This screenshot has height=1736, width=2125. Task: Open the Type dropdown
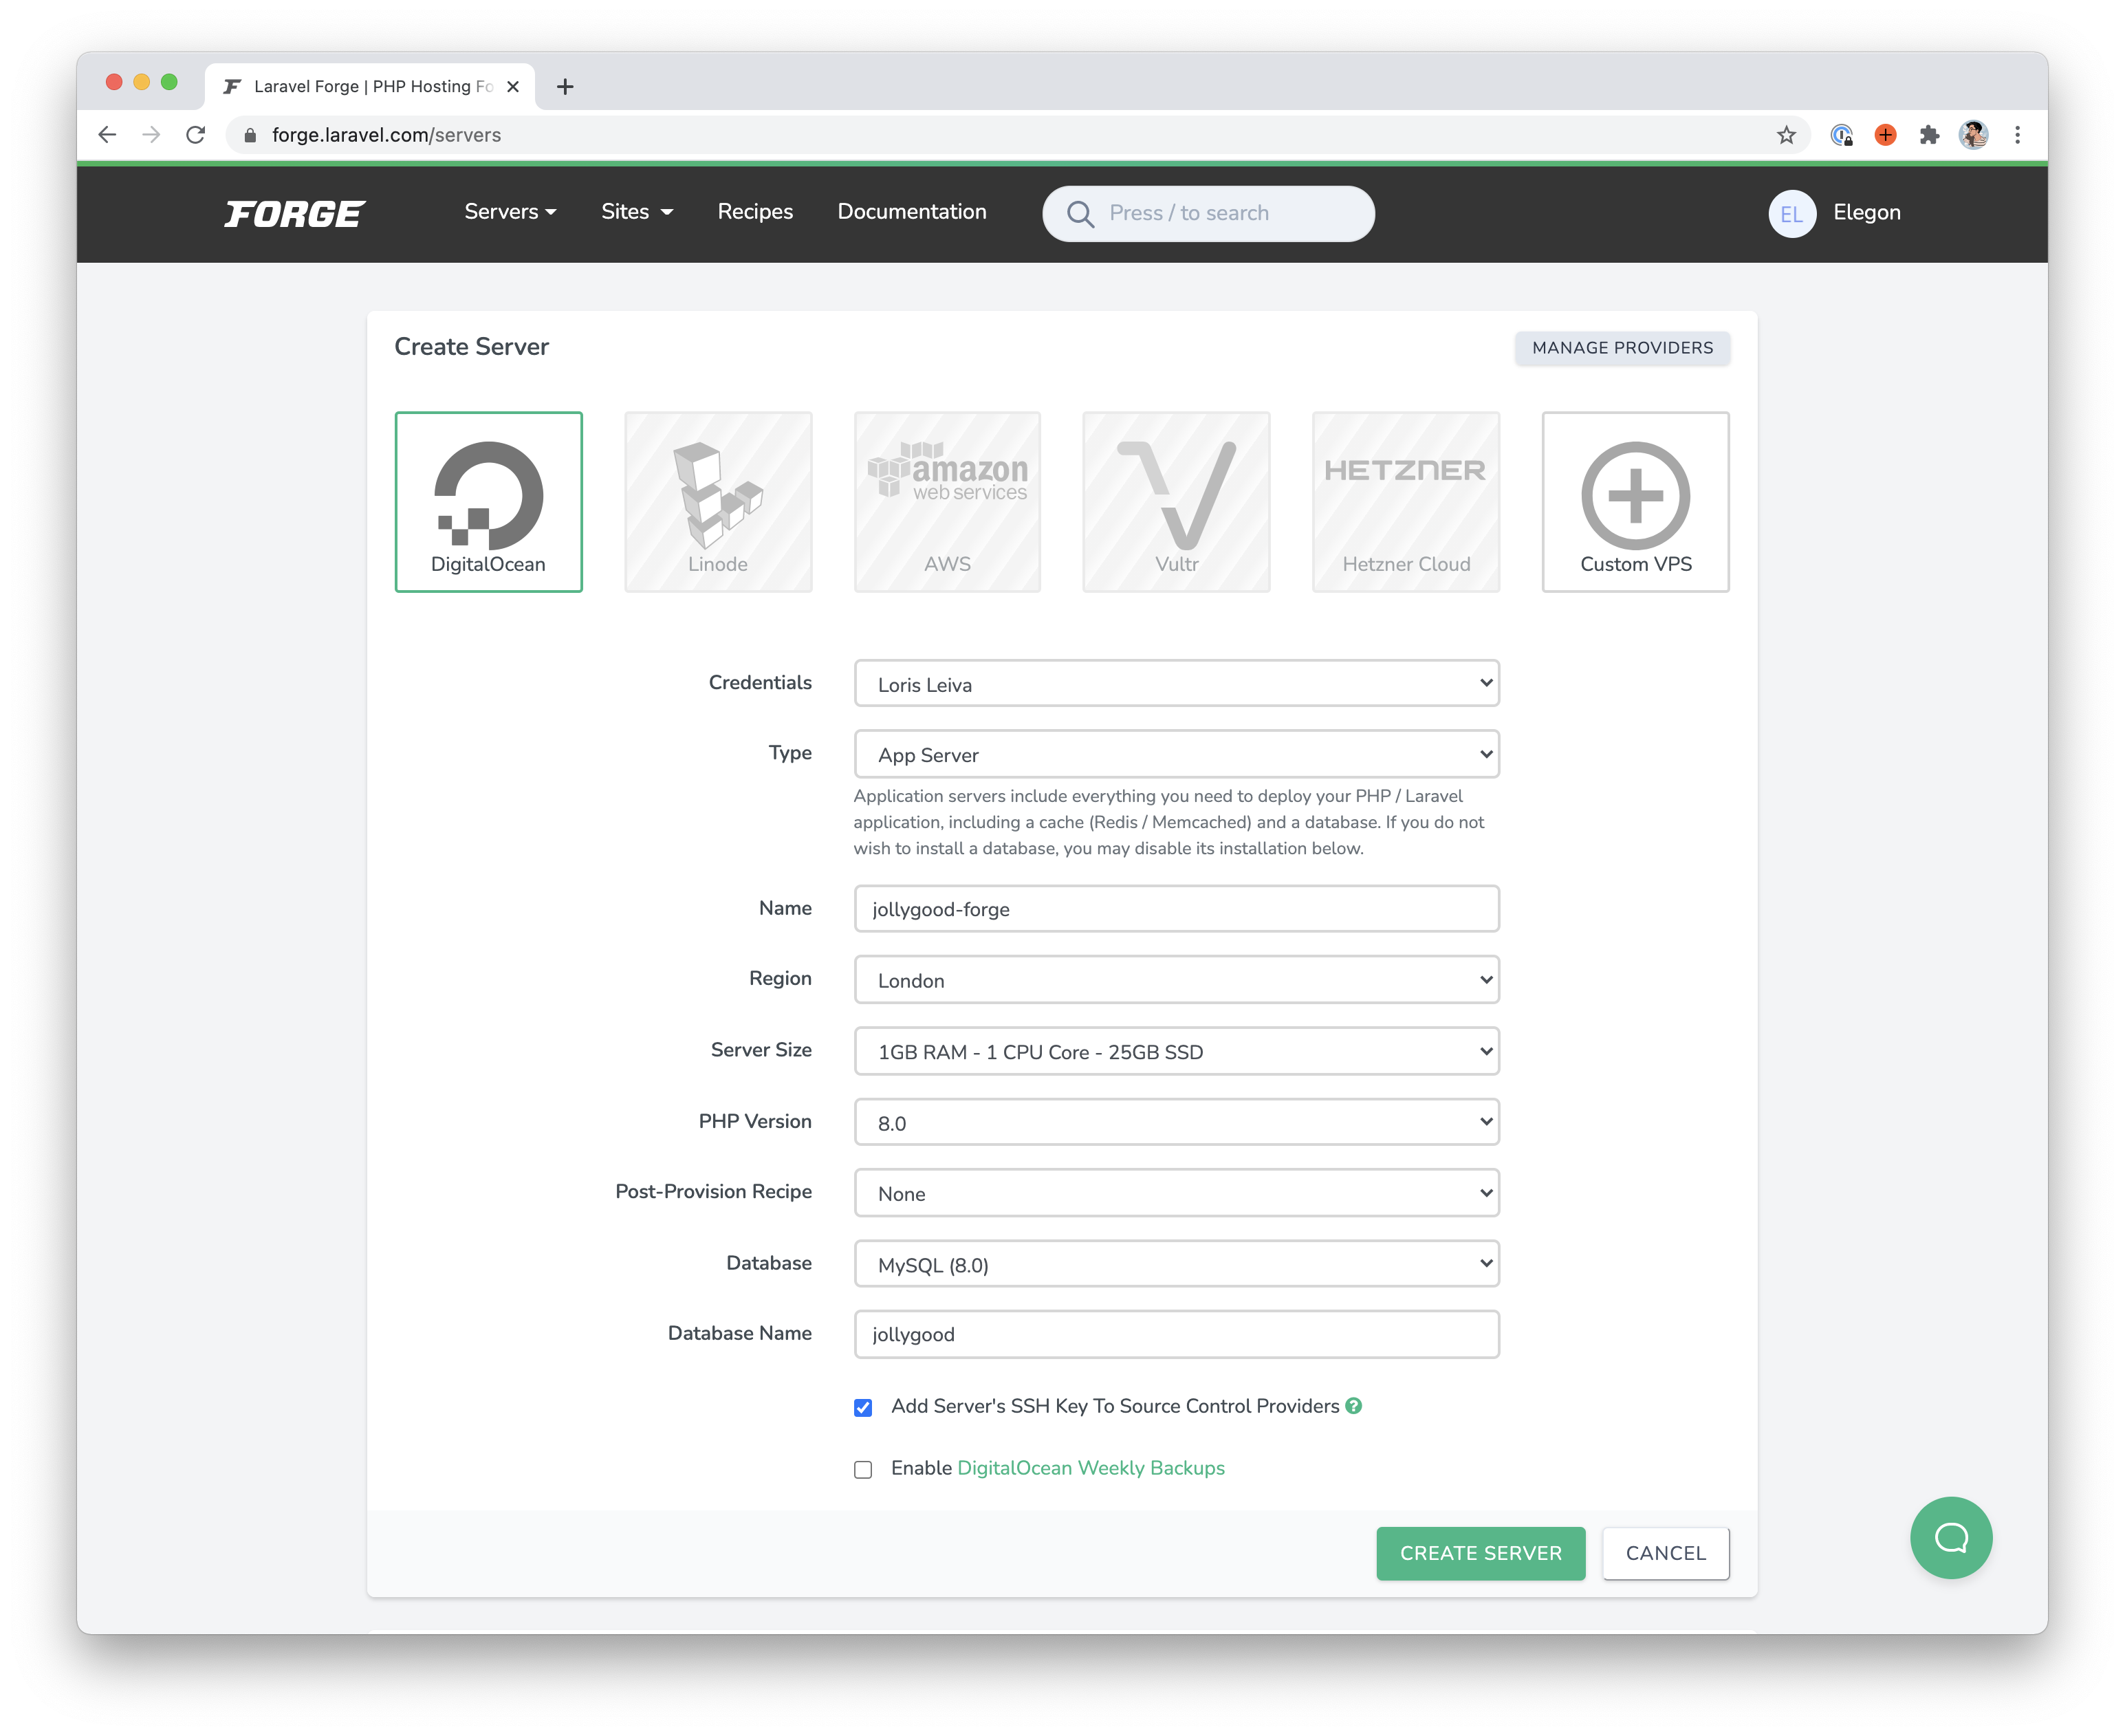click(x=1176, y=753)
